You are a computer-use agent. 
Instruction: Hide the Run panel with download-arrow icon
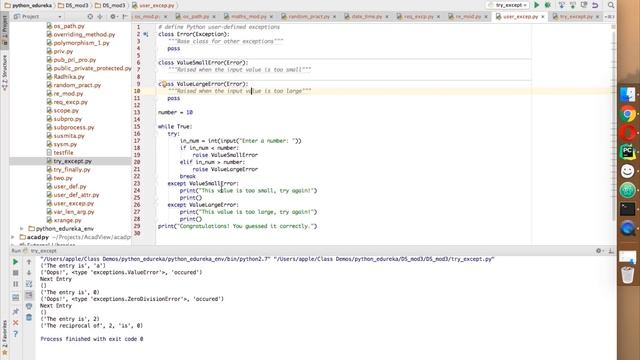611,251
